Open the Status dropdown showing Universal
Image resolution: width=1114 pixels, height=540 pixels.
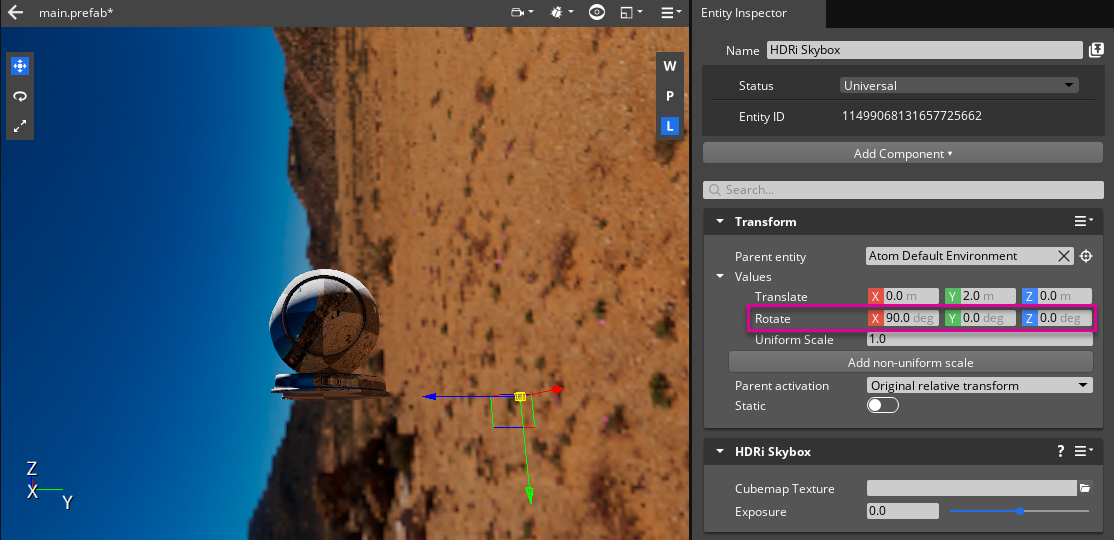pyautogui.click(x=959, y=86)
